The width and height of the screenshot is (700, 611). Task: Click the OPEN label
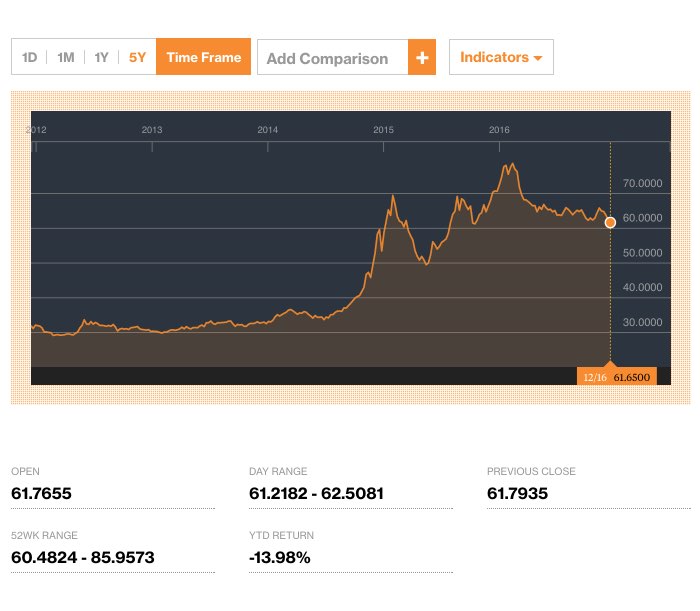[x=25, y=471]
